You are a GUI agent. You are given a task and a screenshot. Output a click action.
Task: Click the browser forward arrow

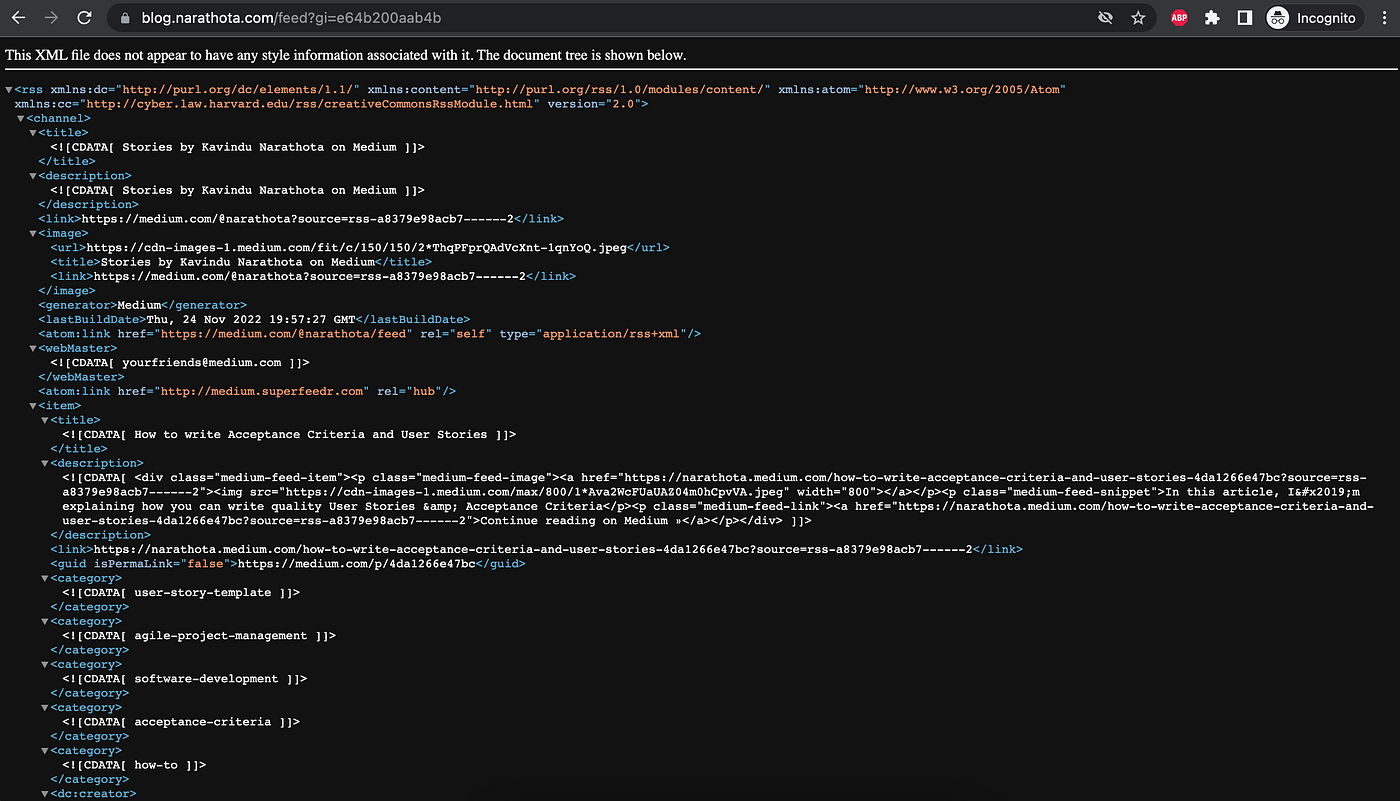point(52,18)
